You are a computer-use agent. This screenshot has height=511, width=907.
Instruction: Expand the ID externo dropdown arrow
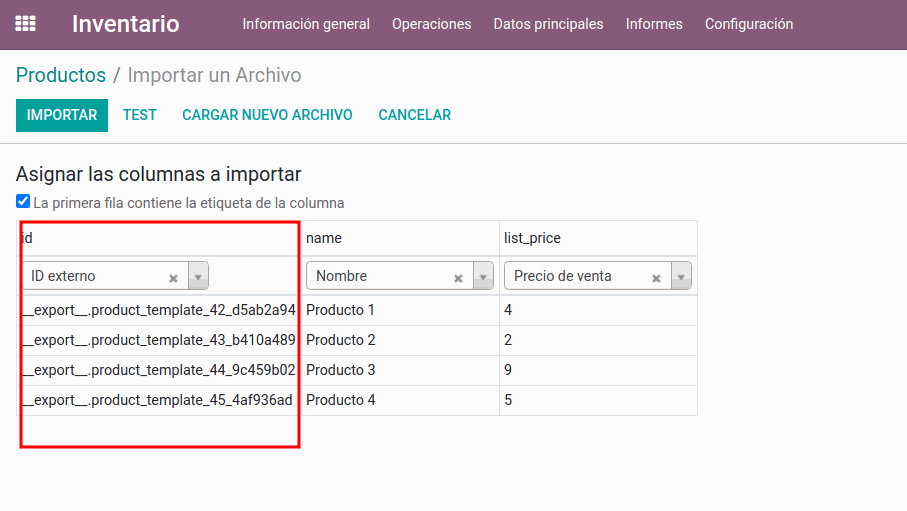pos(198,277)
